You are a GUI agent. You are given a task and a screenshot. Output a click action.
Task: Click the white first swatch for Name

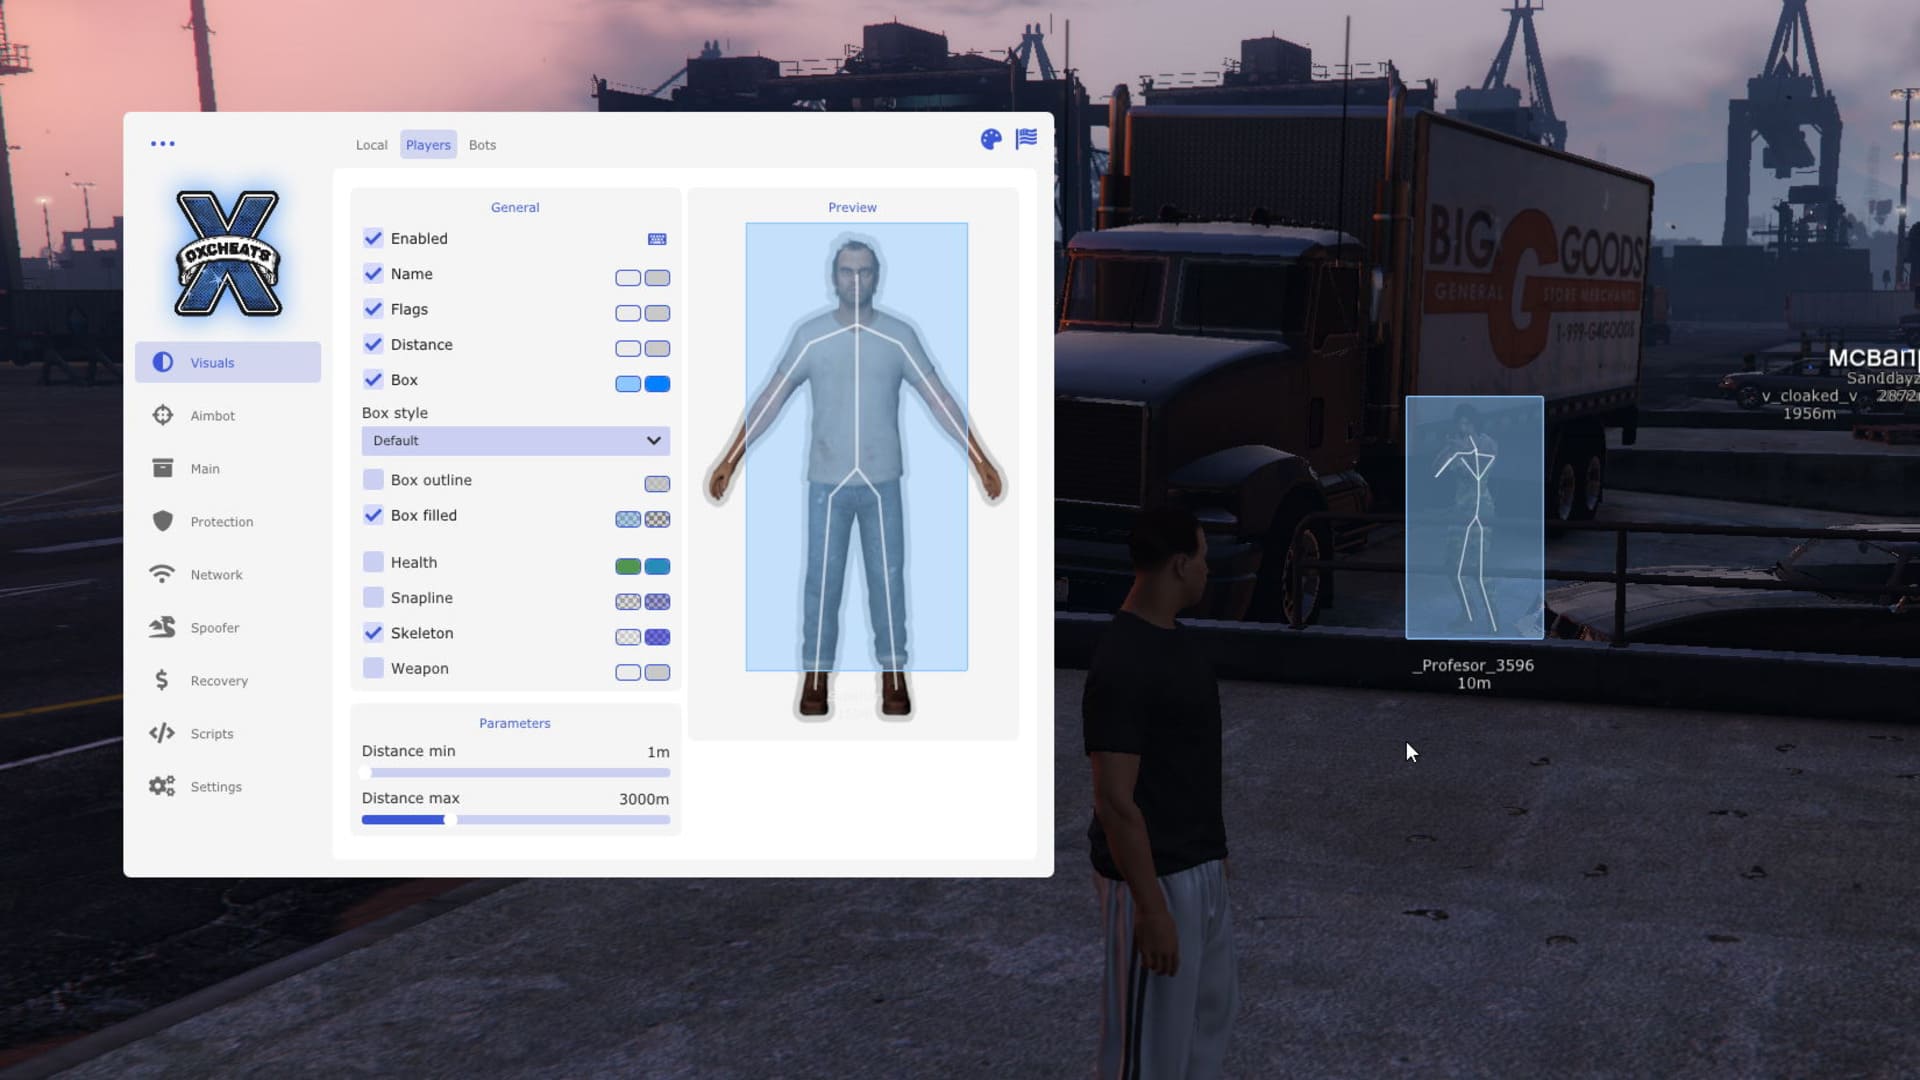click(x=628, y=278)
